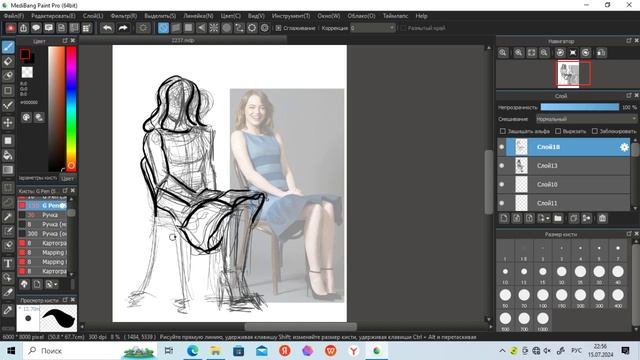Select layer Слой10

pos(568,184)
